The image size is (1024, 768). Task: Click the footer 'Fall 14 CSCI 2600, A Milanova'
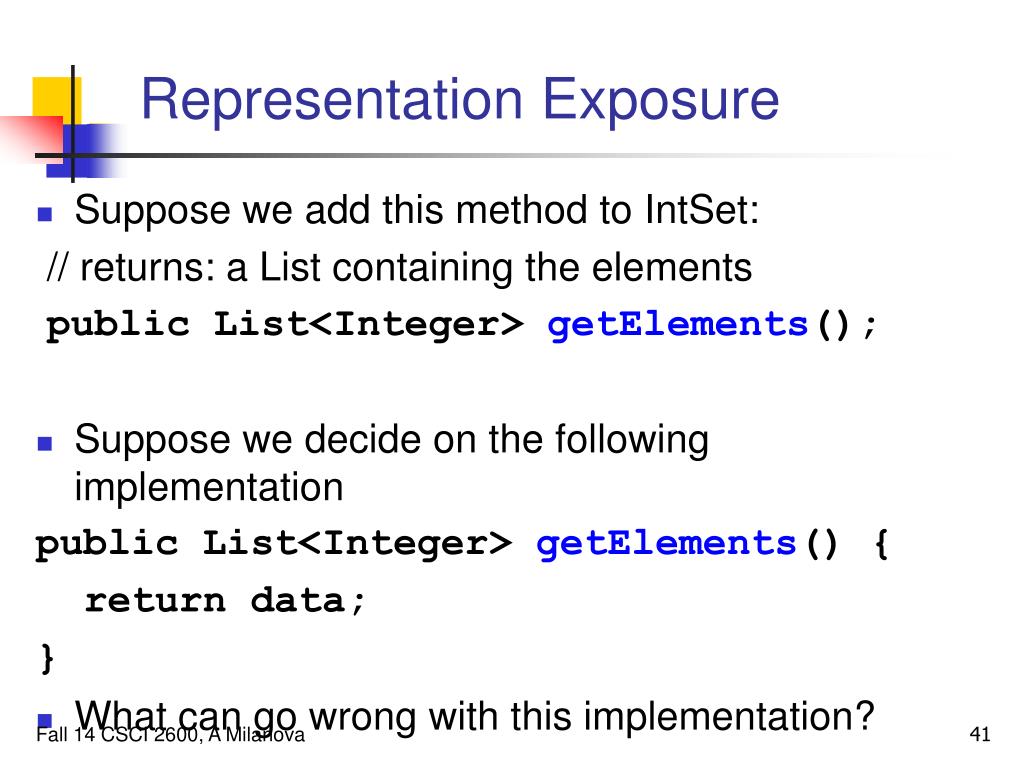[x=170, y=735]
